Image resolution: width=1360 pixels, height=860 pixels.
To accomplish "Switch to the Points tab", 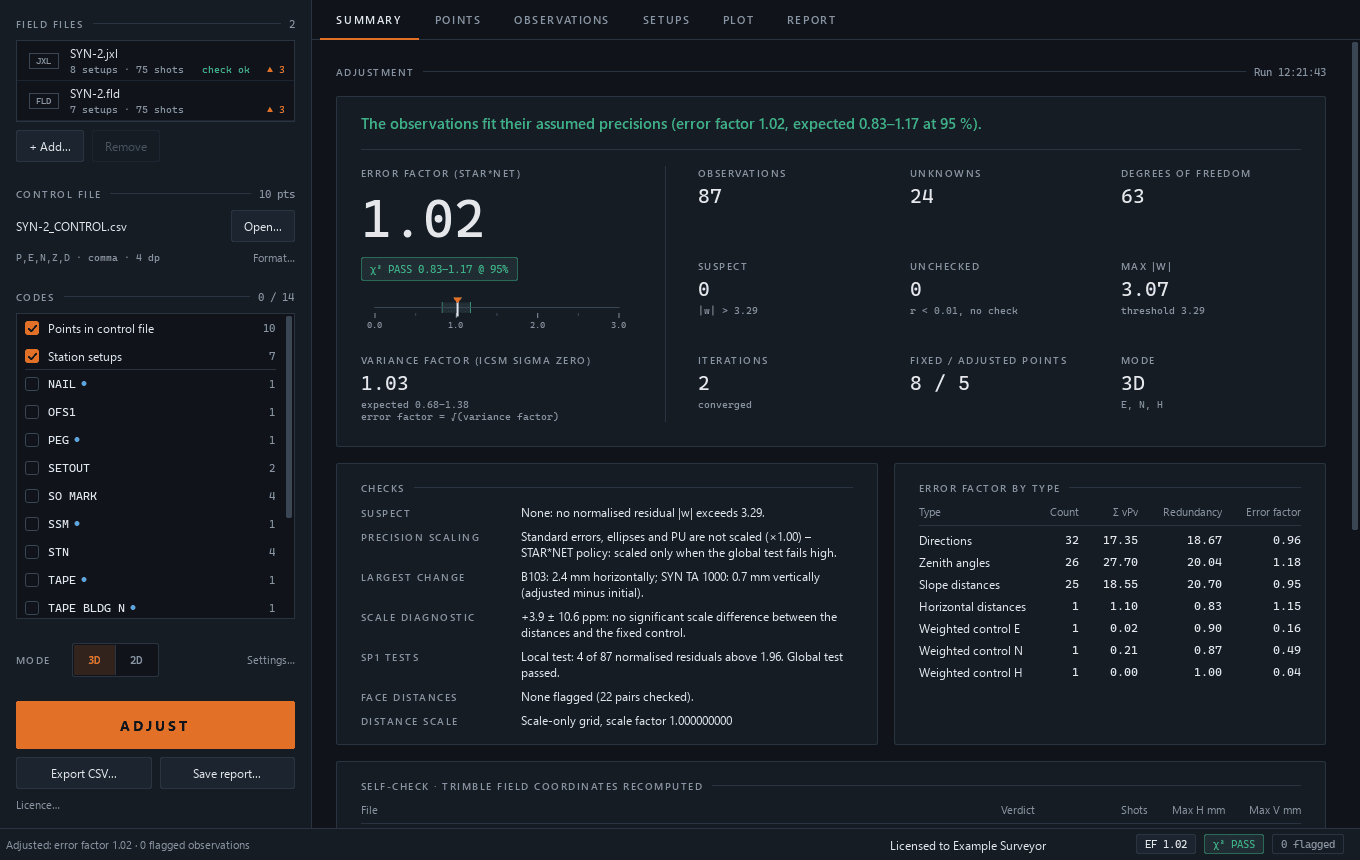I will (458, 20).
